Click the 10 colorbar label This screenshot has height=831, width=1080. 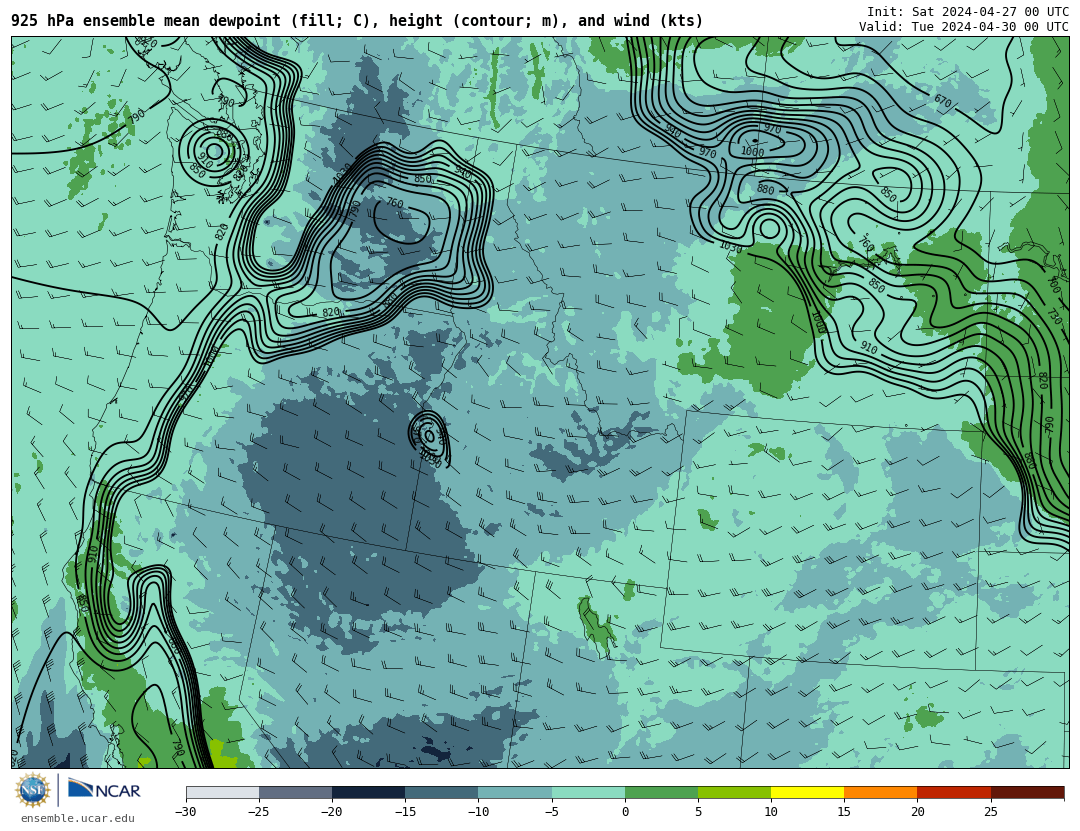tap(771, 812)
